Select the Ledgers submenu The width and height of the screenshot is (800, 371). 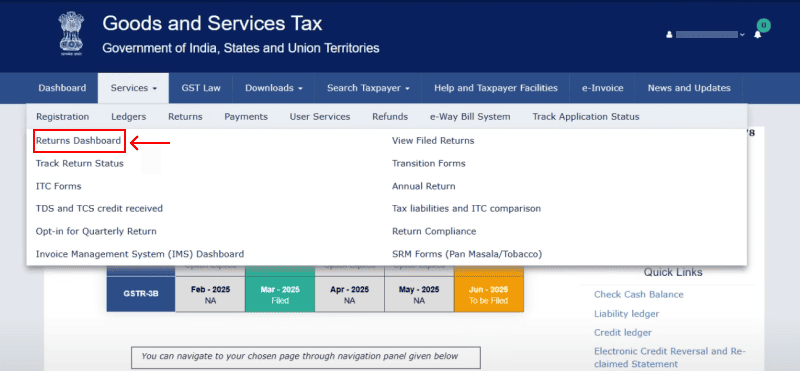(129, 117)
